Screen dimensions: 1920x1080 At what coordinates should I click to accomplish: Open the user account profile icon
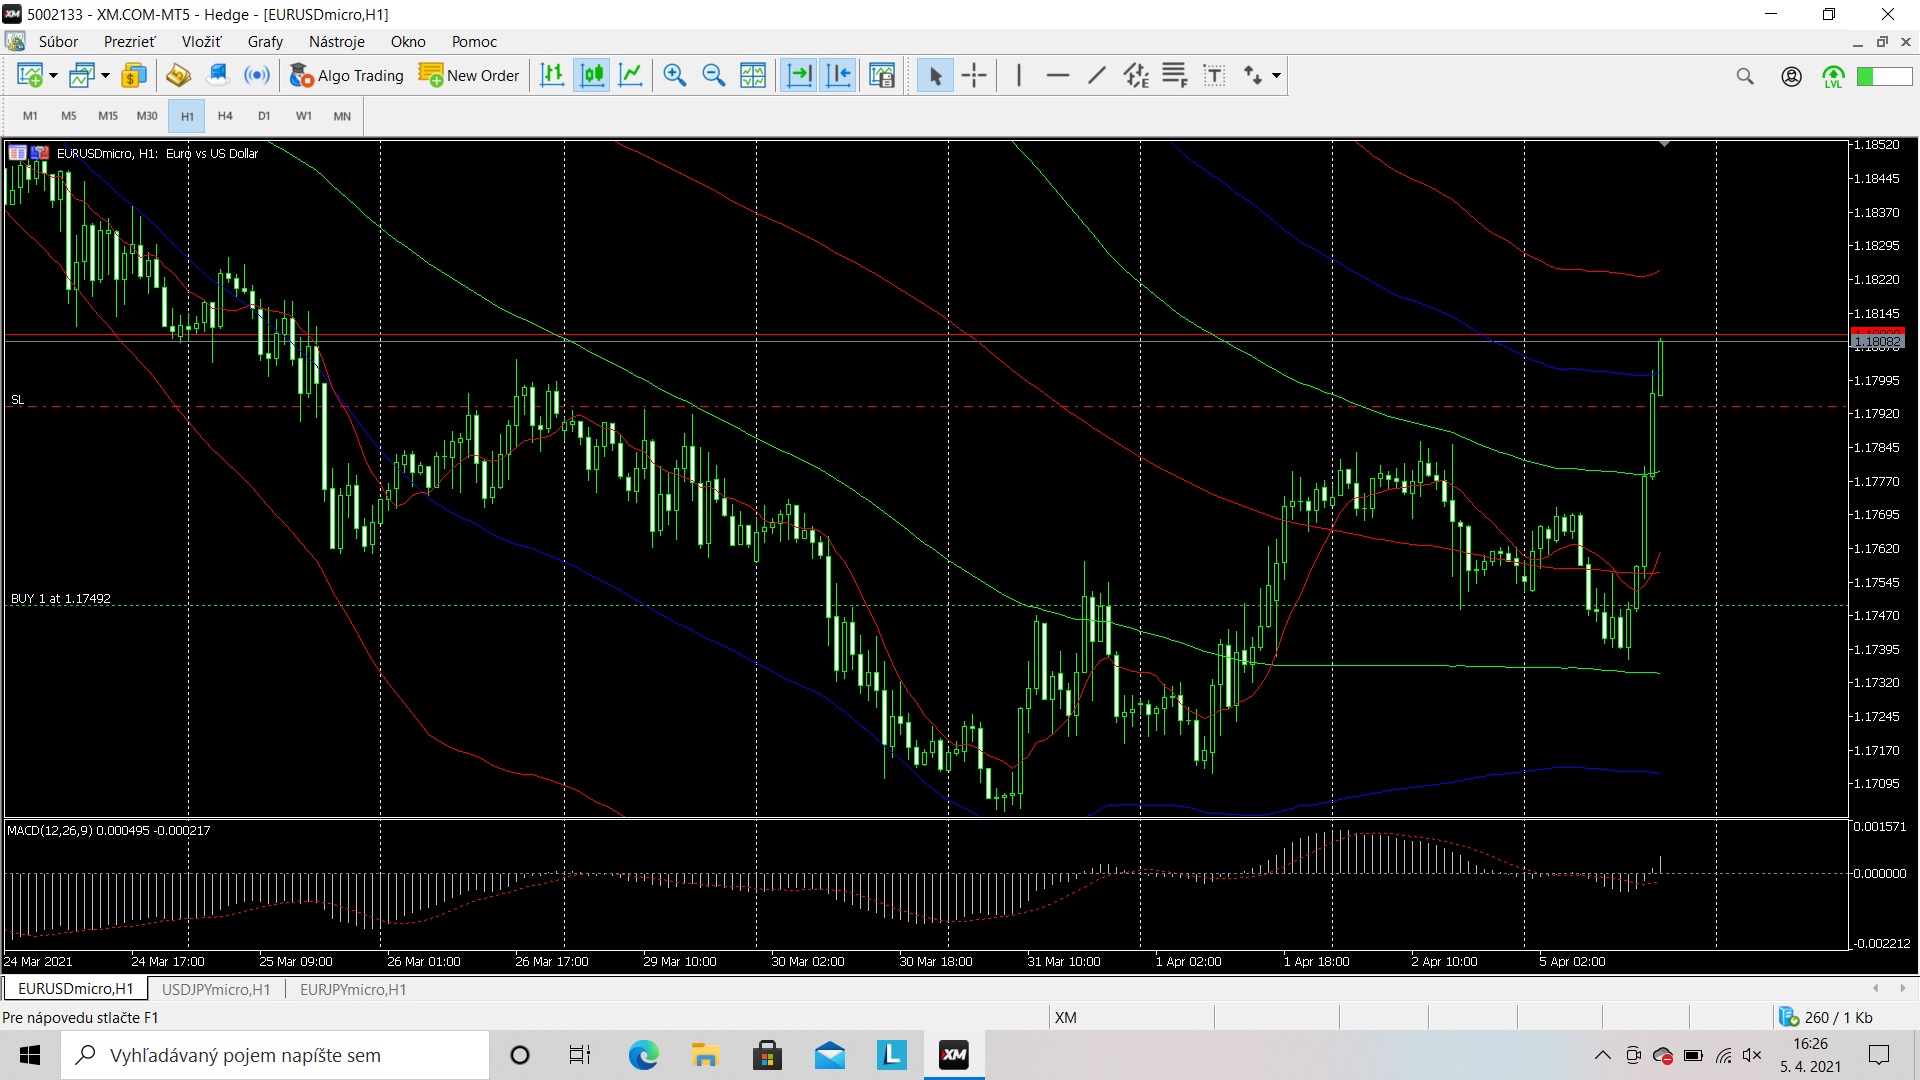1791,76
